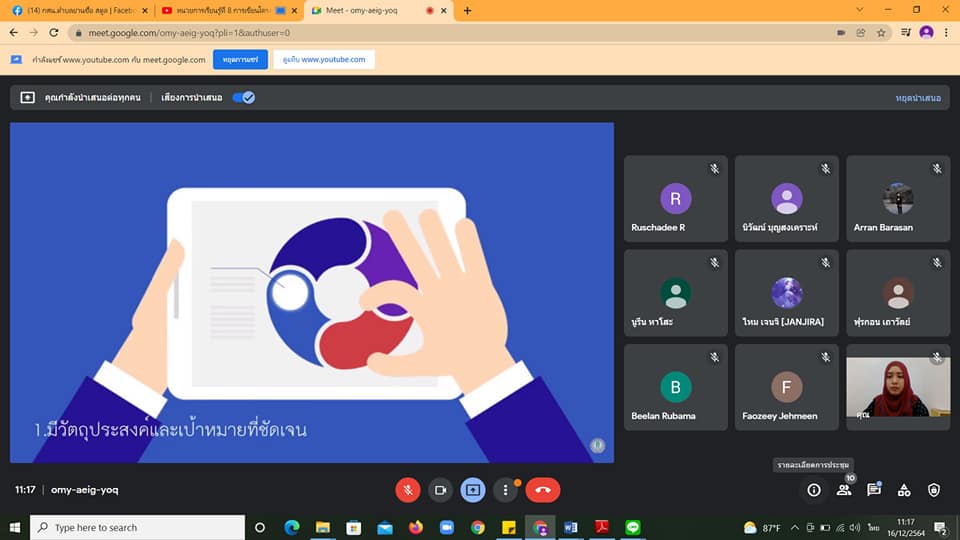
Task: Open the host controls shield icon
Action: (x=934, y=490)
